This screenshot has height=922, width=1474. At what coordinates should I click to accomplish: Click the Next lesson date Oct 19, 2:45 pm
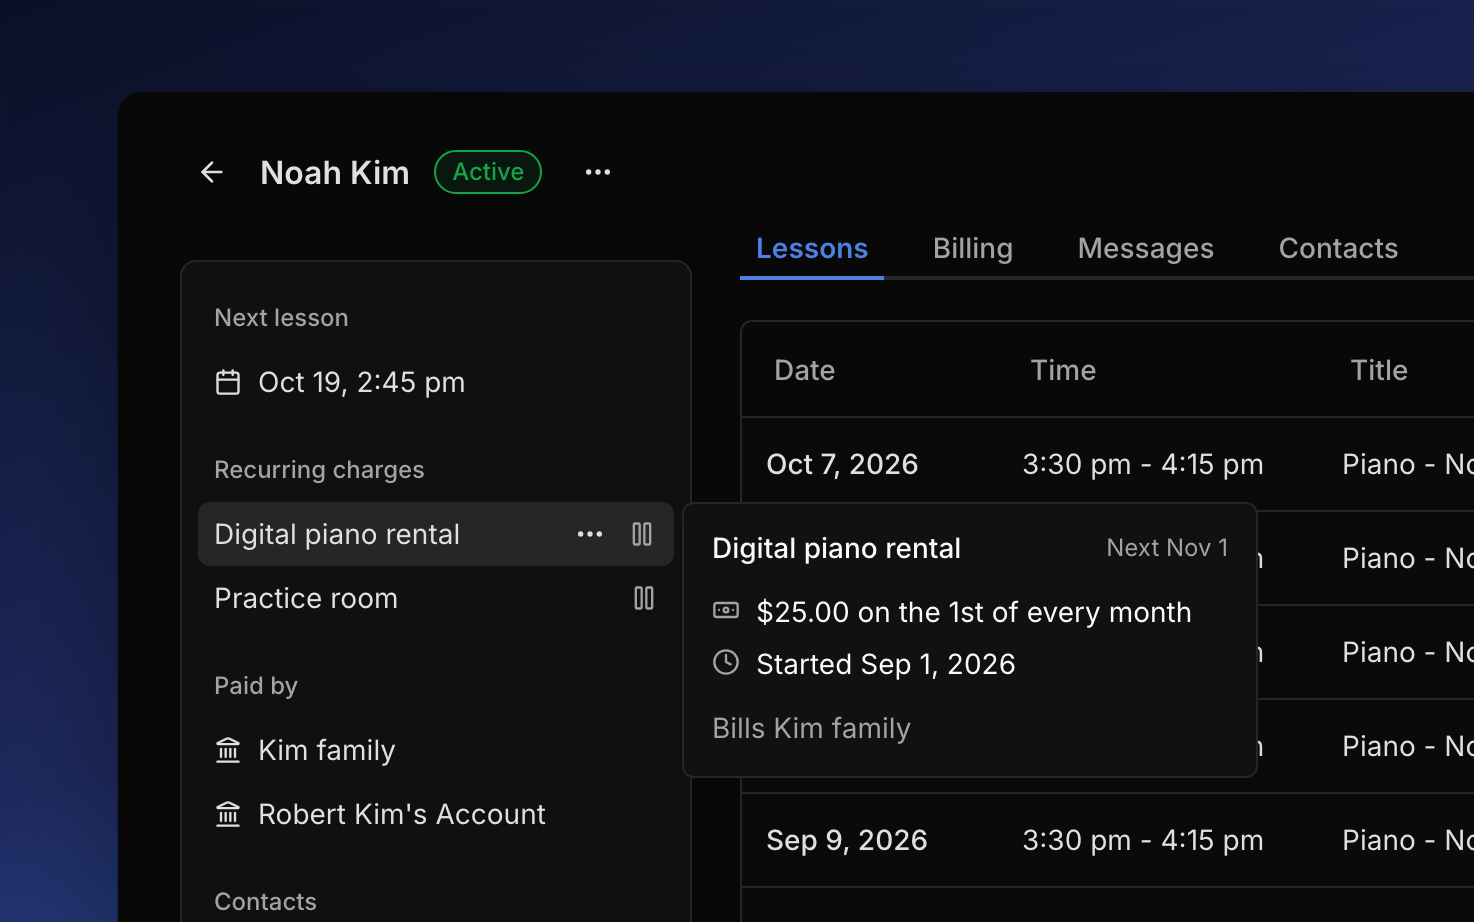(361, 382)
